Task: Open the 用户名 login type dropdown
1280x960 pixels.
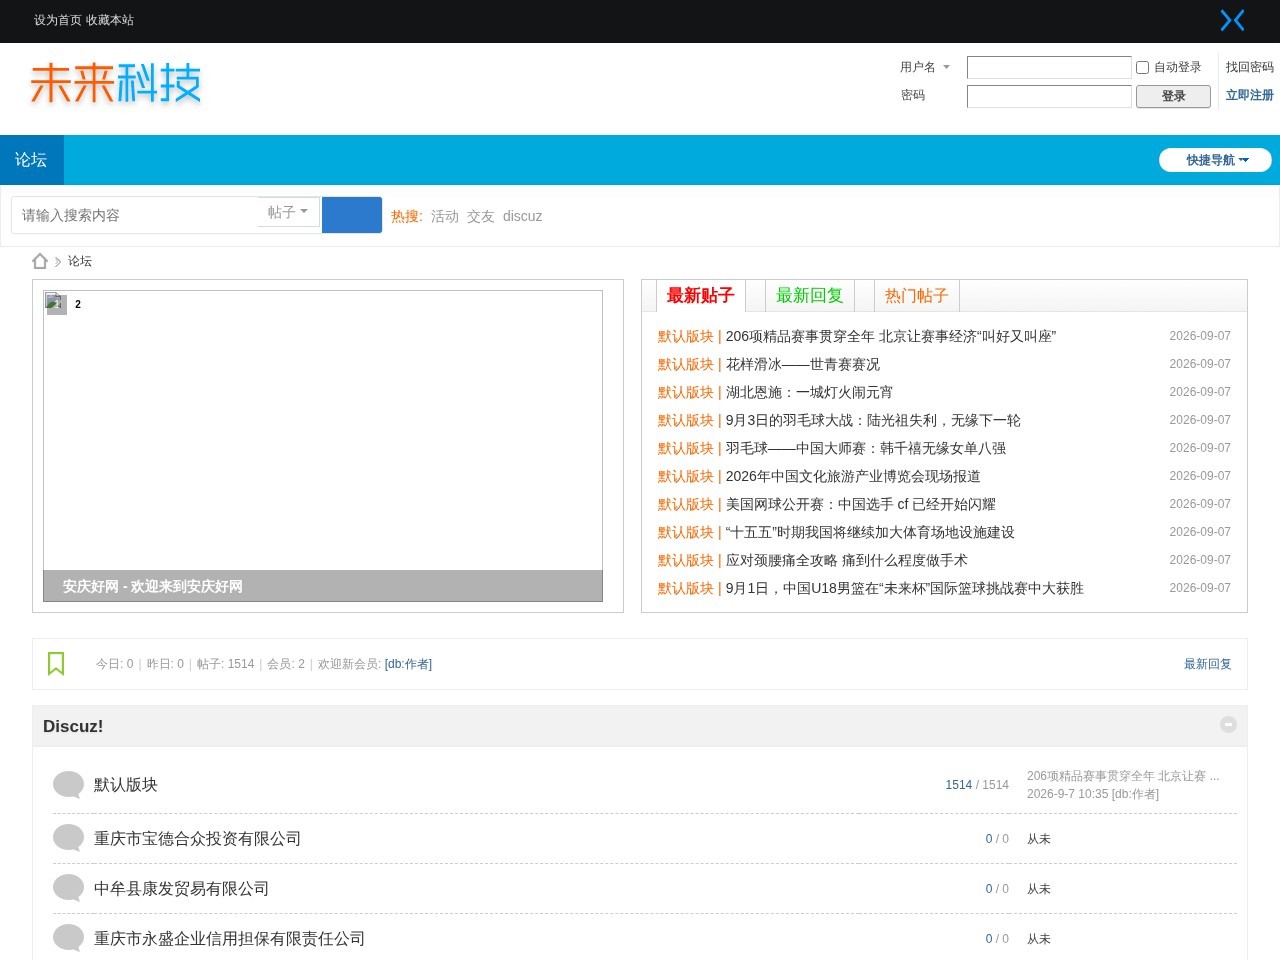Action: point(925,67)
